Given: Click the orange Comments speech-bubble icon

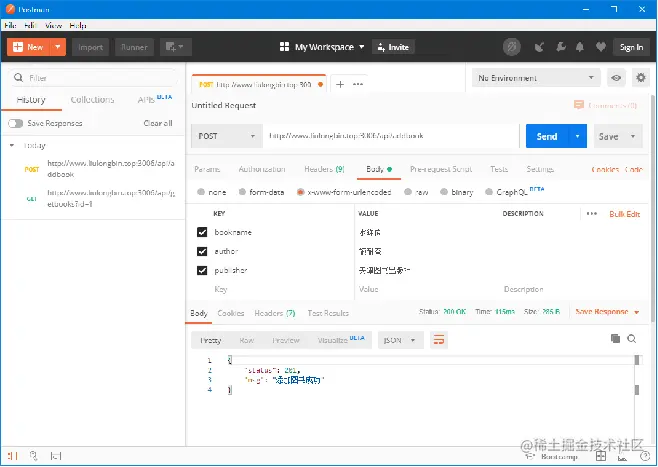Looking at the screenshot, I should coord(579,105).
